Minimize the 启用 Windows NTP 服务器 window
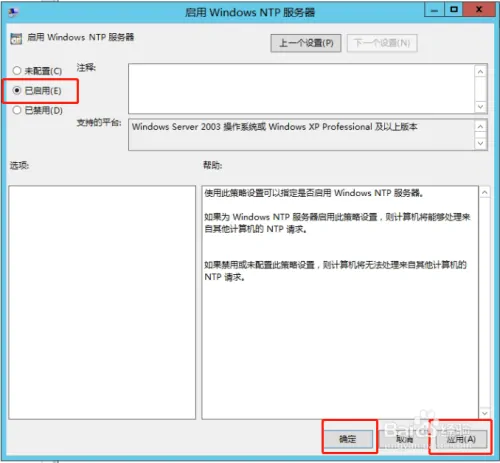Viewport: 500px width, 463px height. [x=434, y=10]
